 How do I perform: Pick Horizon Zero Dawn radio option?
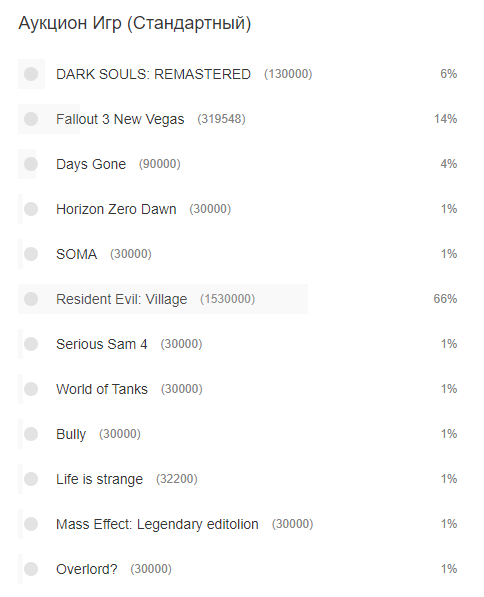(x=31, y=209)
